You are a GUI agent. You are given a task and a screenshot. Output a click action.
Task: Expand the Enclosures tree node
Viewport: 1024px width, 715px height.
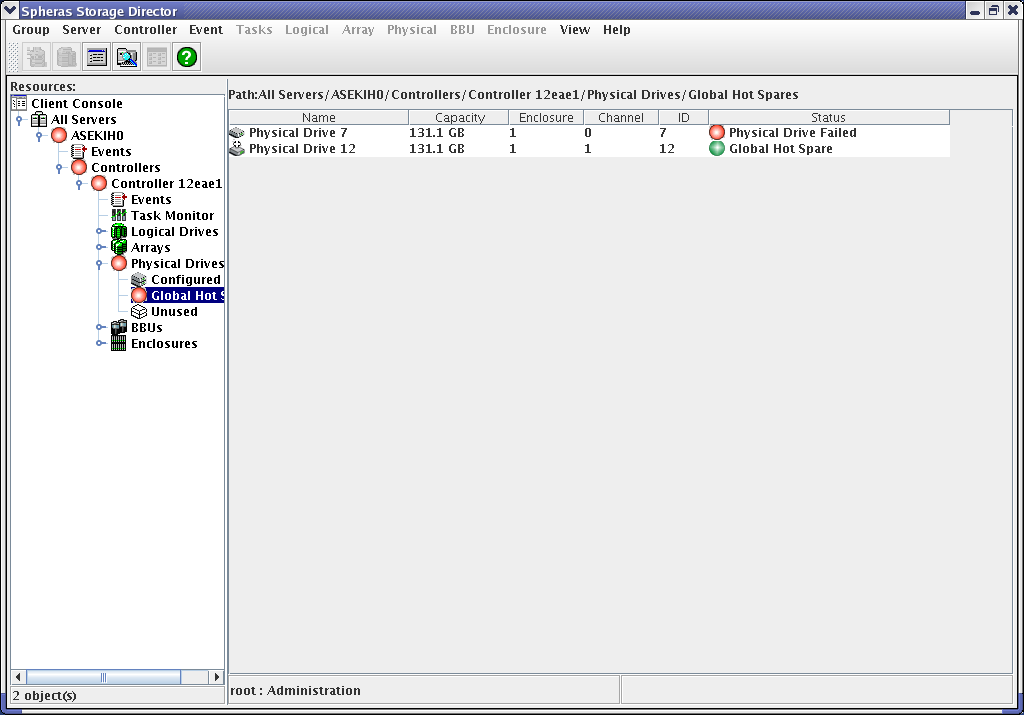(100, 344)
